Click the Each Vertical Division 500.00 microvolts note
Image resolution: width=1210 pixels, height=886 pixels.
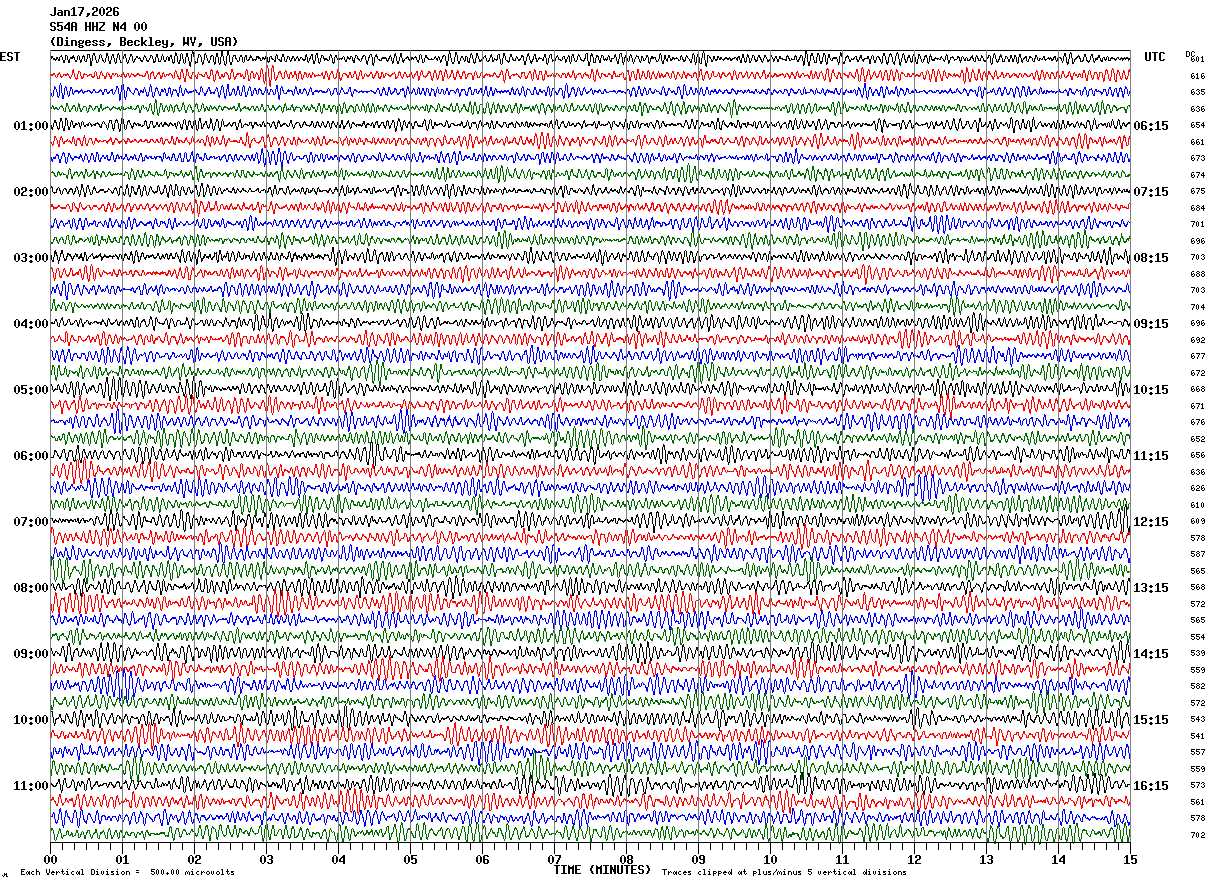pos(127,873)
